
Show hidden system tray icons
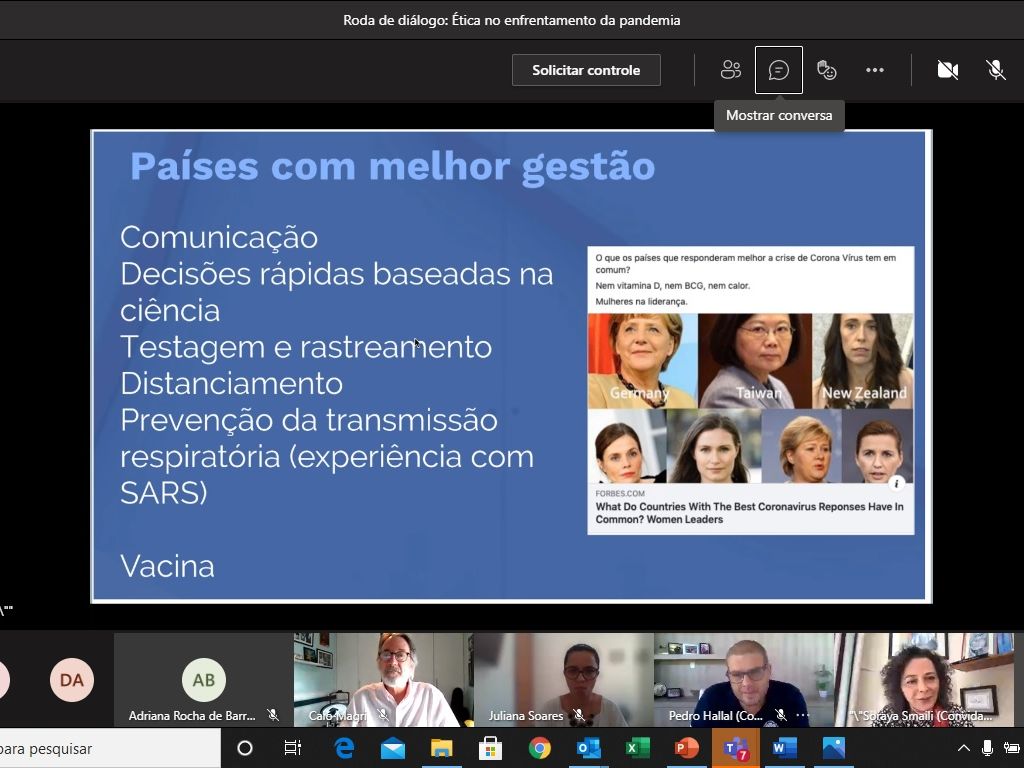964,748
